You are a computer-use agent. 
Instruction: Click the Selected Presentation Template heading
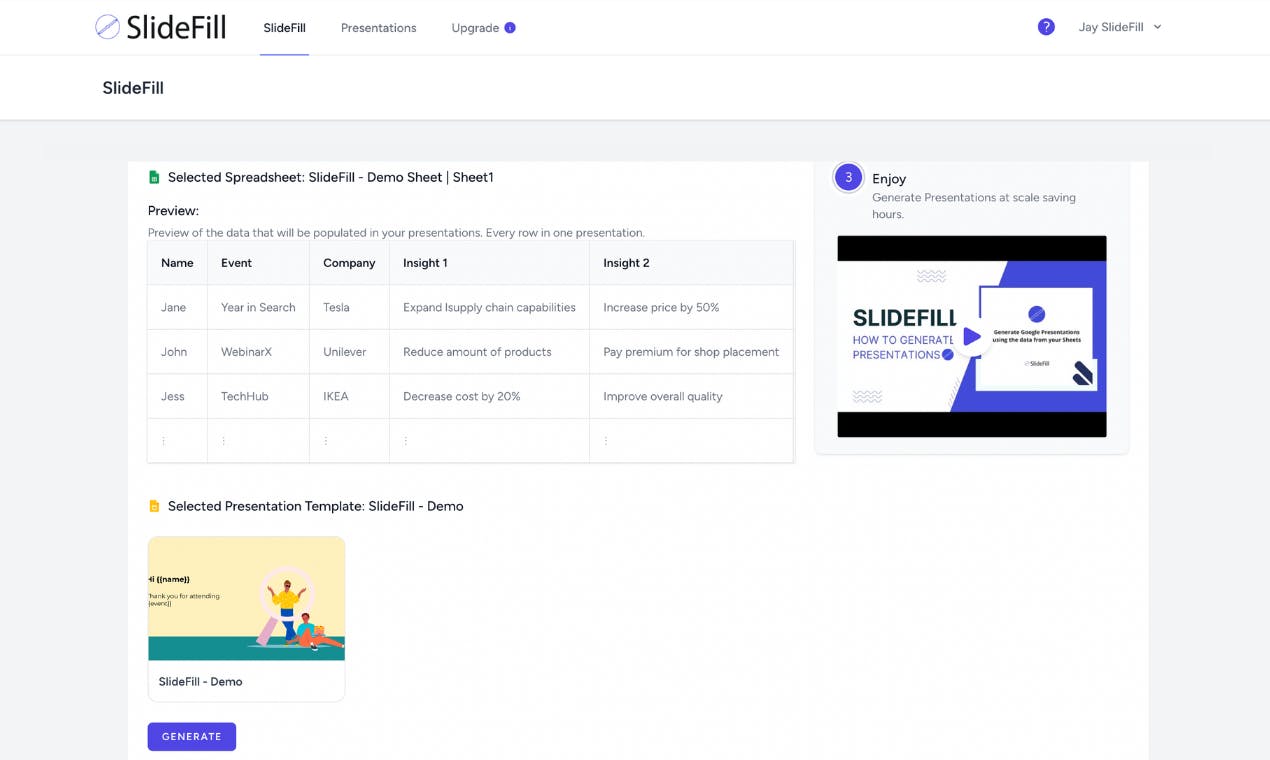315,506
